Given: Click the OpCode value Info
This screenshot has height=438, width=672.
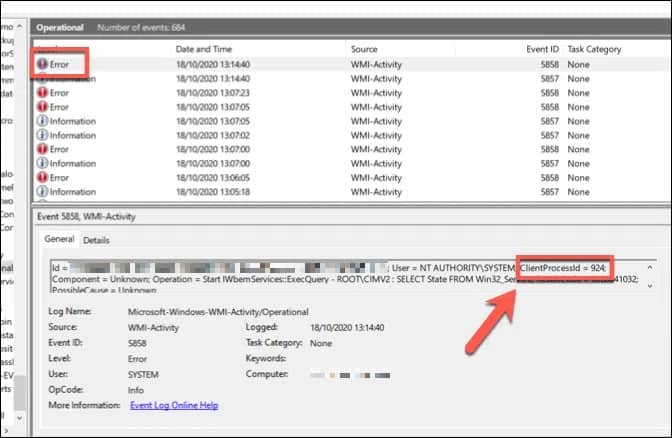Looking at the screenshot, I should [135, 390].
